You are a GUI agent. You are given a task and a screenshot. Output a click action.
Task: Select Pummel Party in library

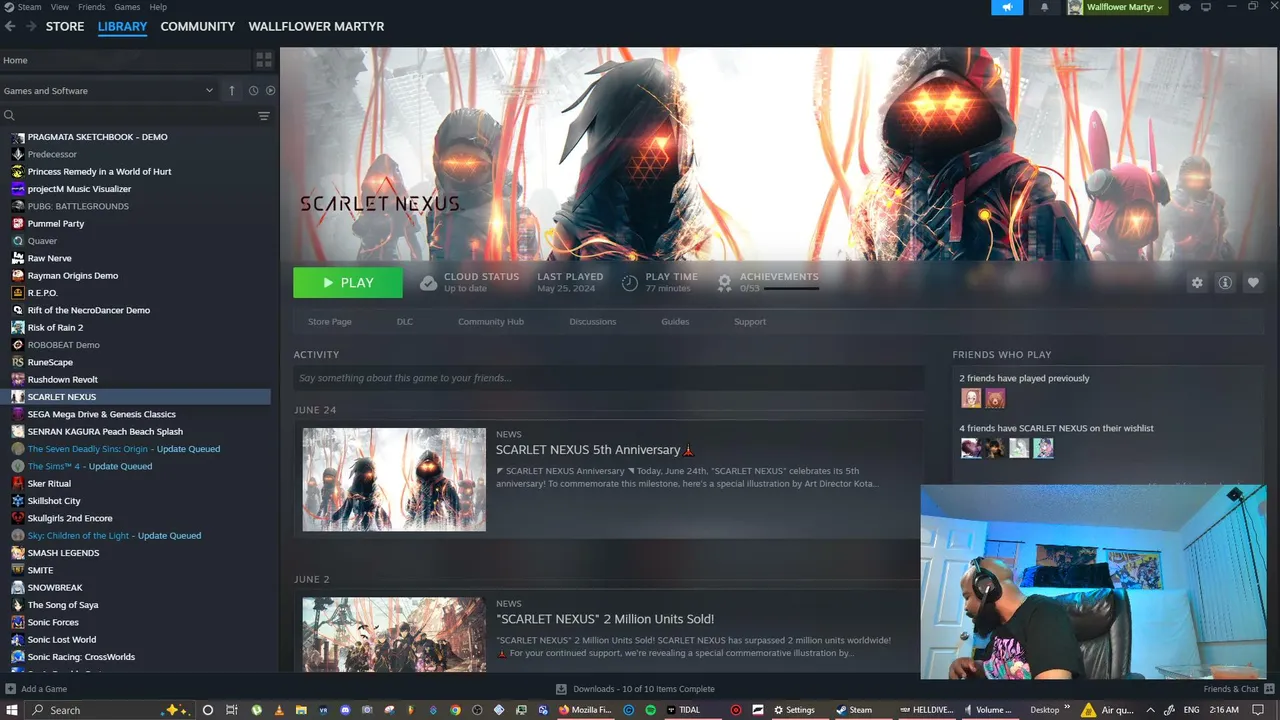[56, 224]
